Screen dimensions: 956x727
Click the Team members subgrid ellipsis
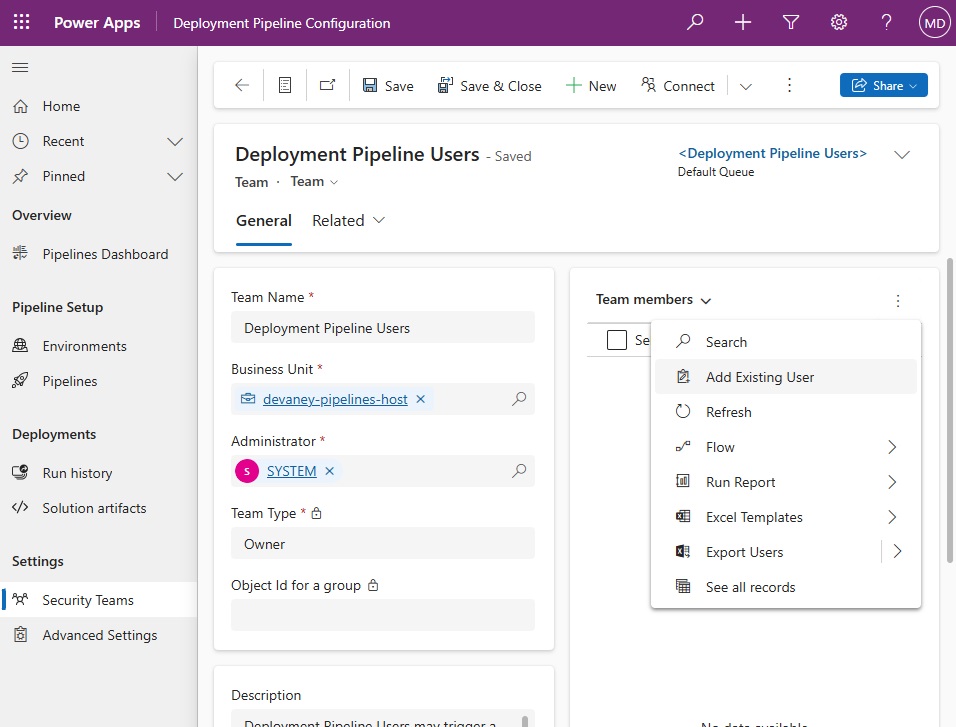897,301
